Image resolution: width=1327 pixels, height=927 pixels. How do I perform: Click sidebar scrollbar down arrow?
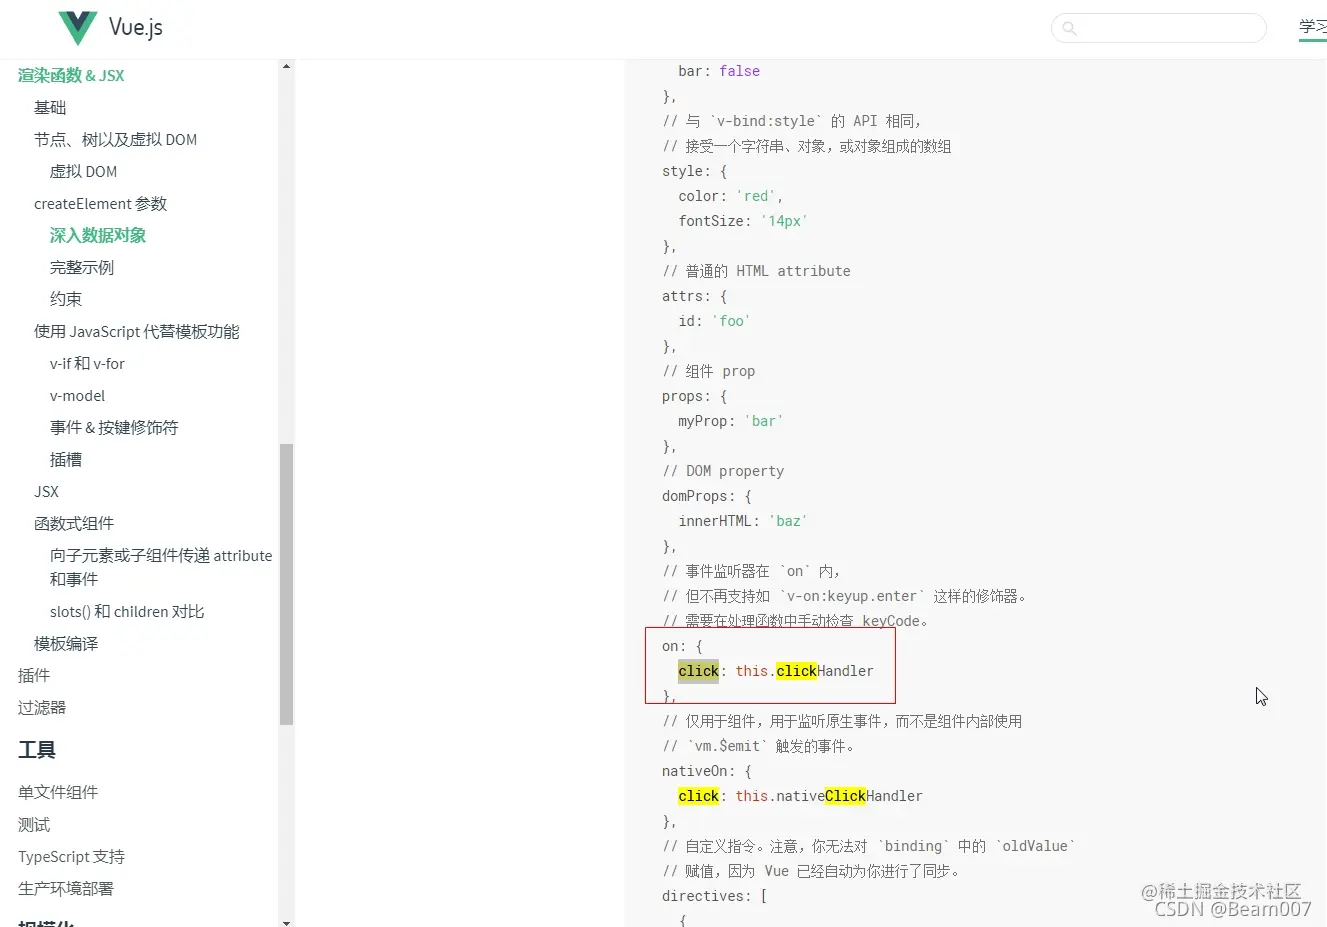(x=286, y=921)
